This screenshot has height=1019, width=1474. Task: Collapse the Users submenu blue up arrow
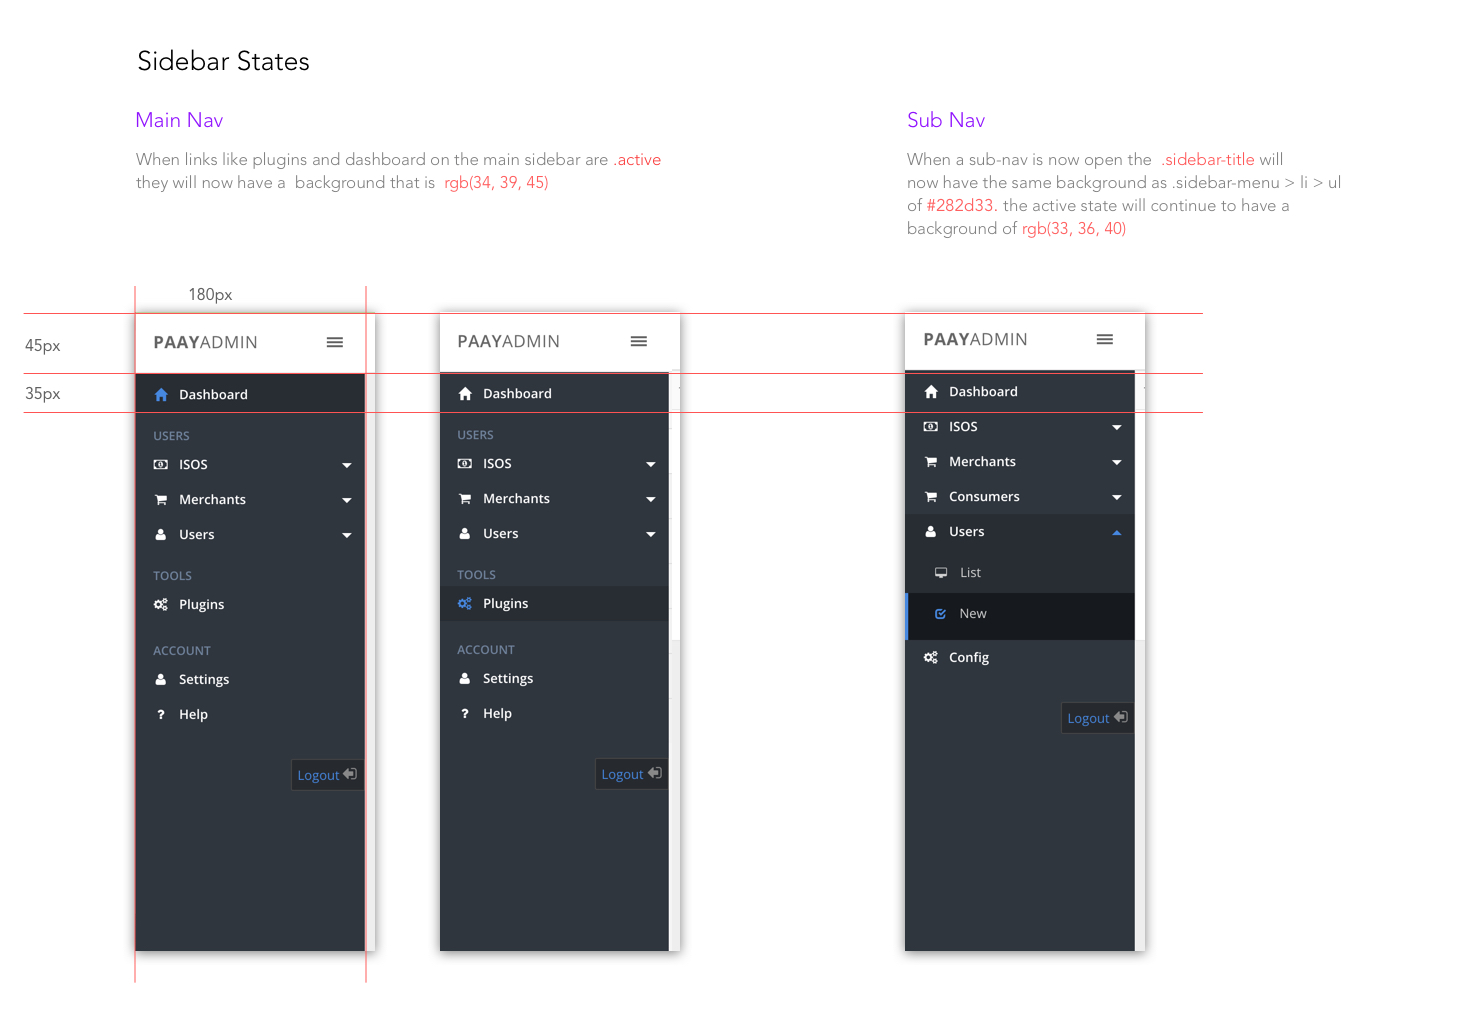[1117, 532]
